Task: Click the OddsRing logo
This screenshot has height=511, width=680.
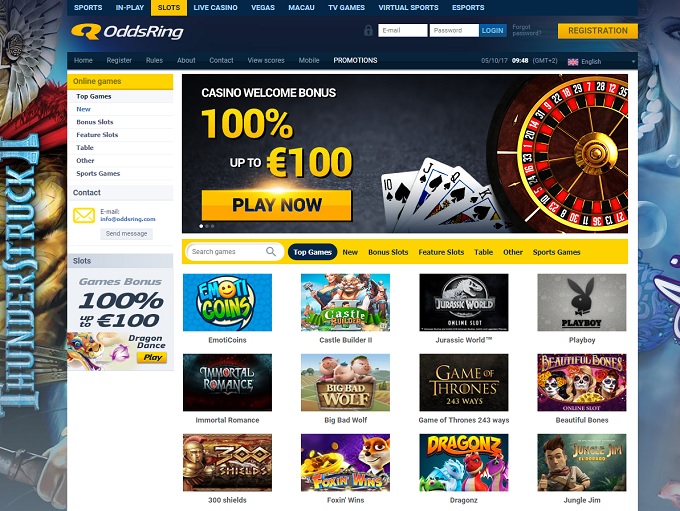Action: pos(127,32)
